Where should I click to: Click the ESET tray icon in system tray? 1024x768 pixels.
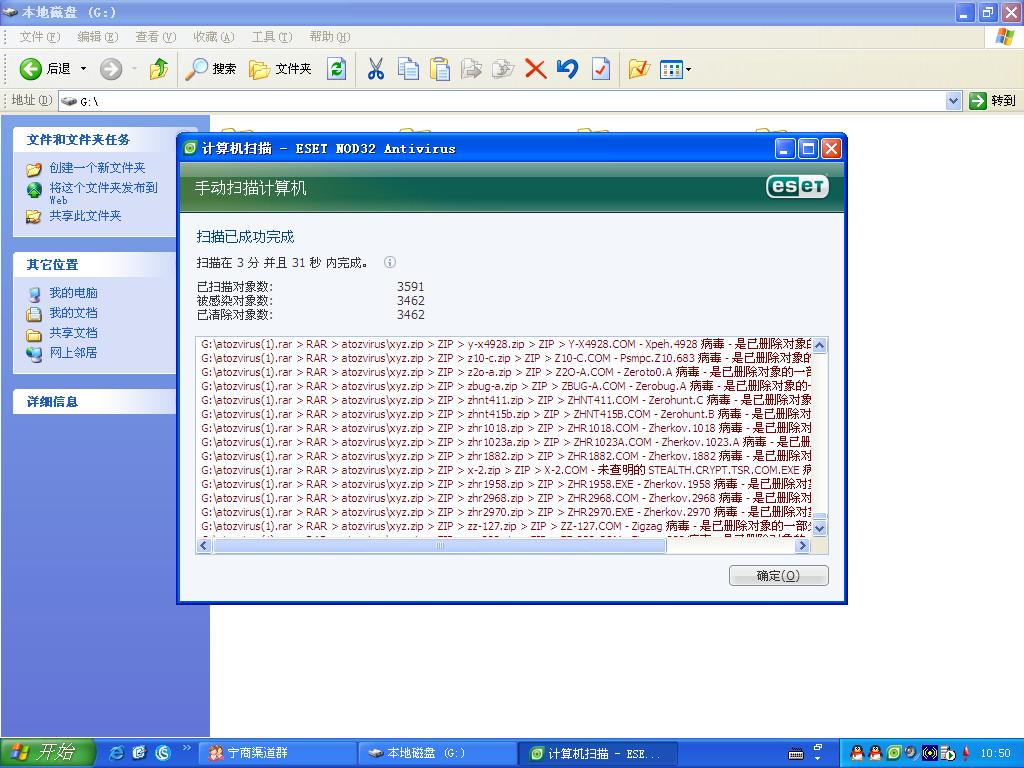tap(893, 753)
